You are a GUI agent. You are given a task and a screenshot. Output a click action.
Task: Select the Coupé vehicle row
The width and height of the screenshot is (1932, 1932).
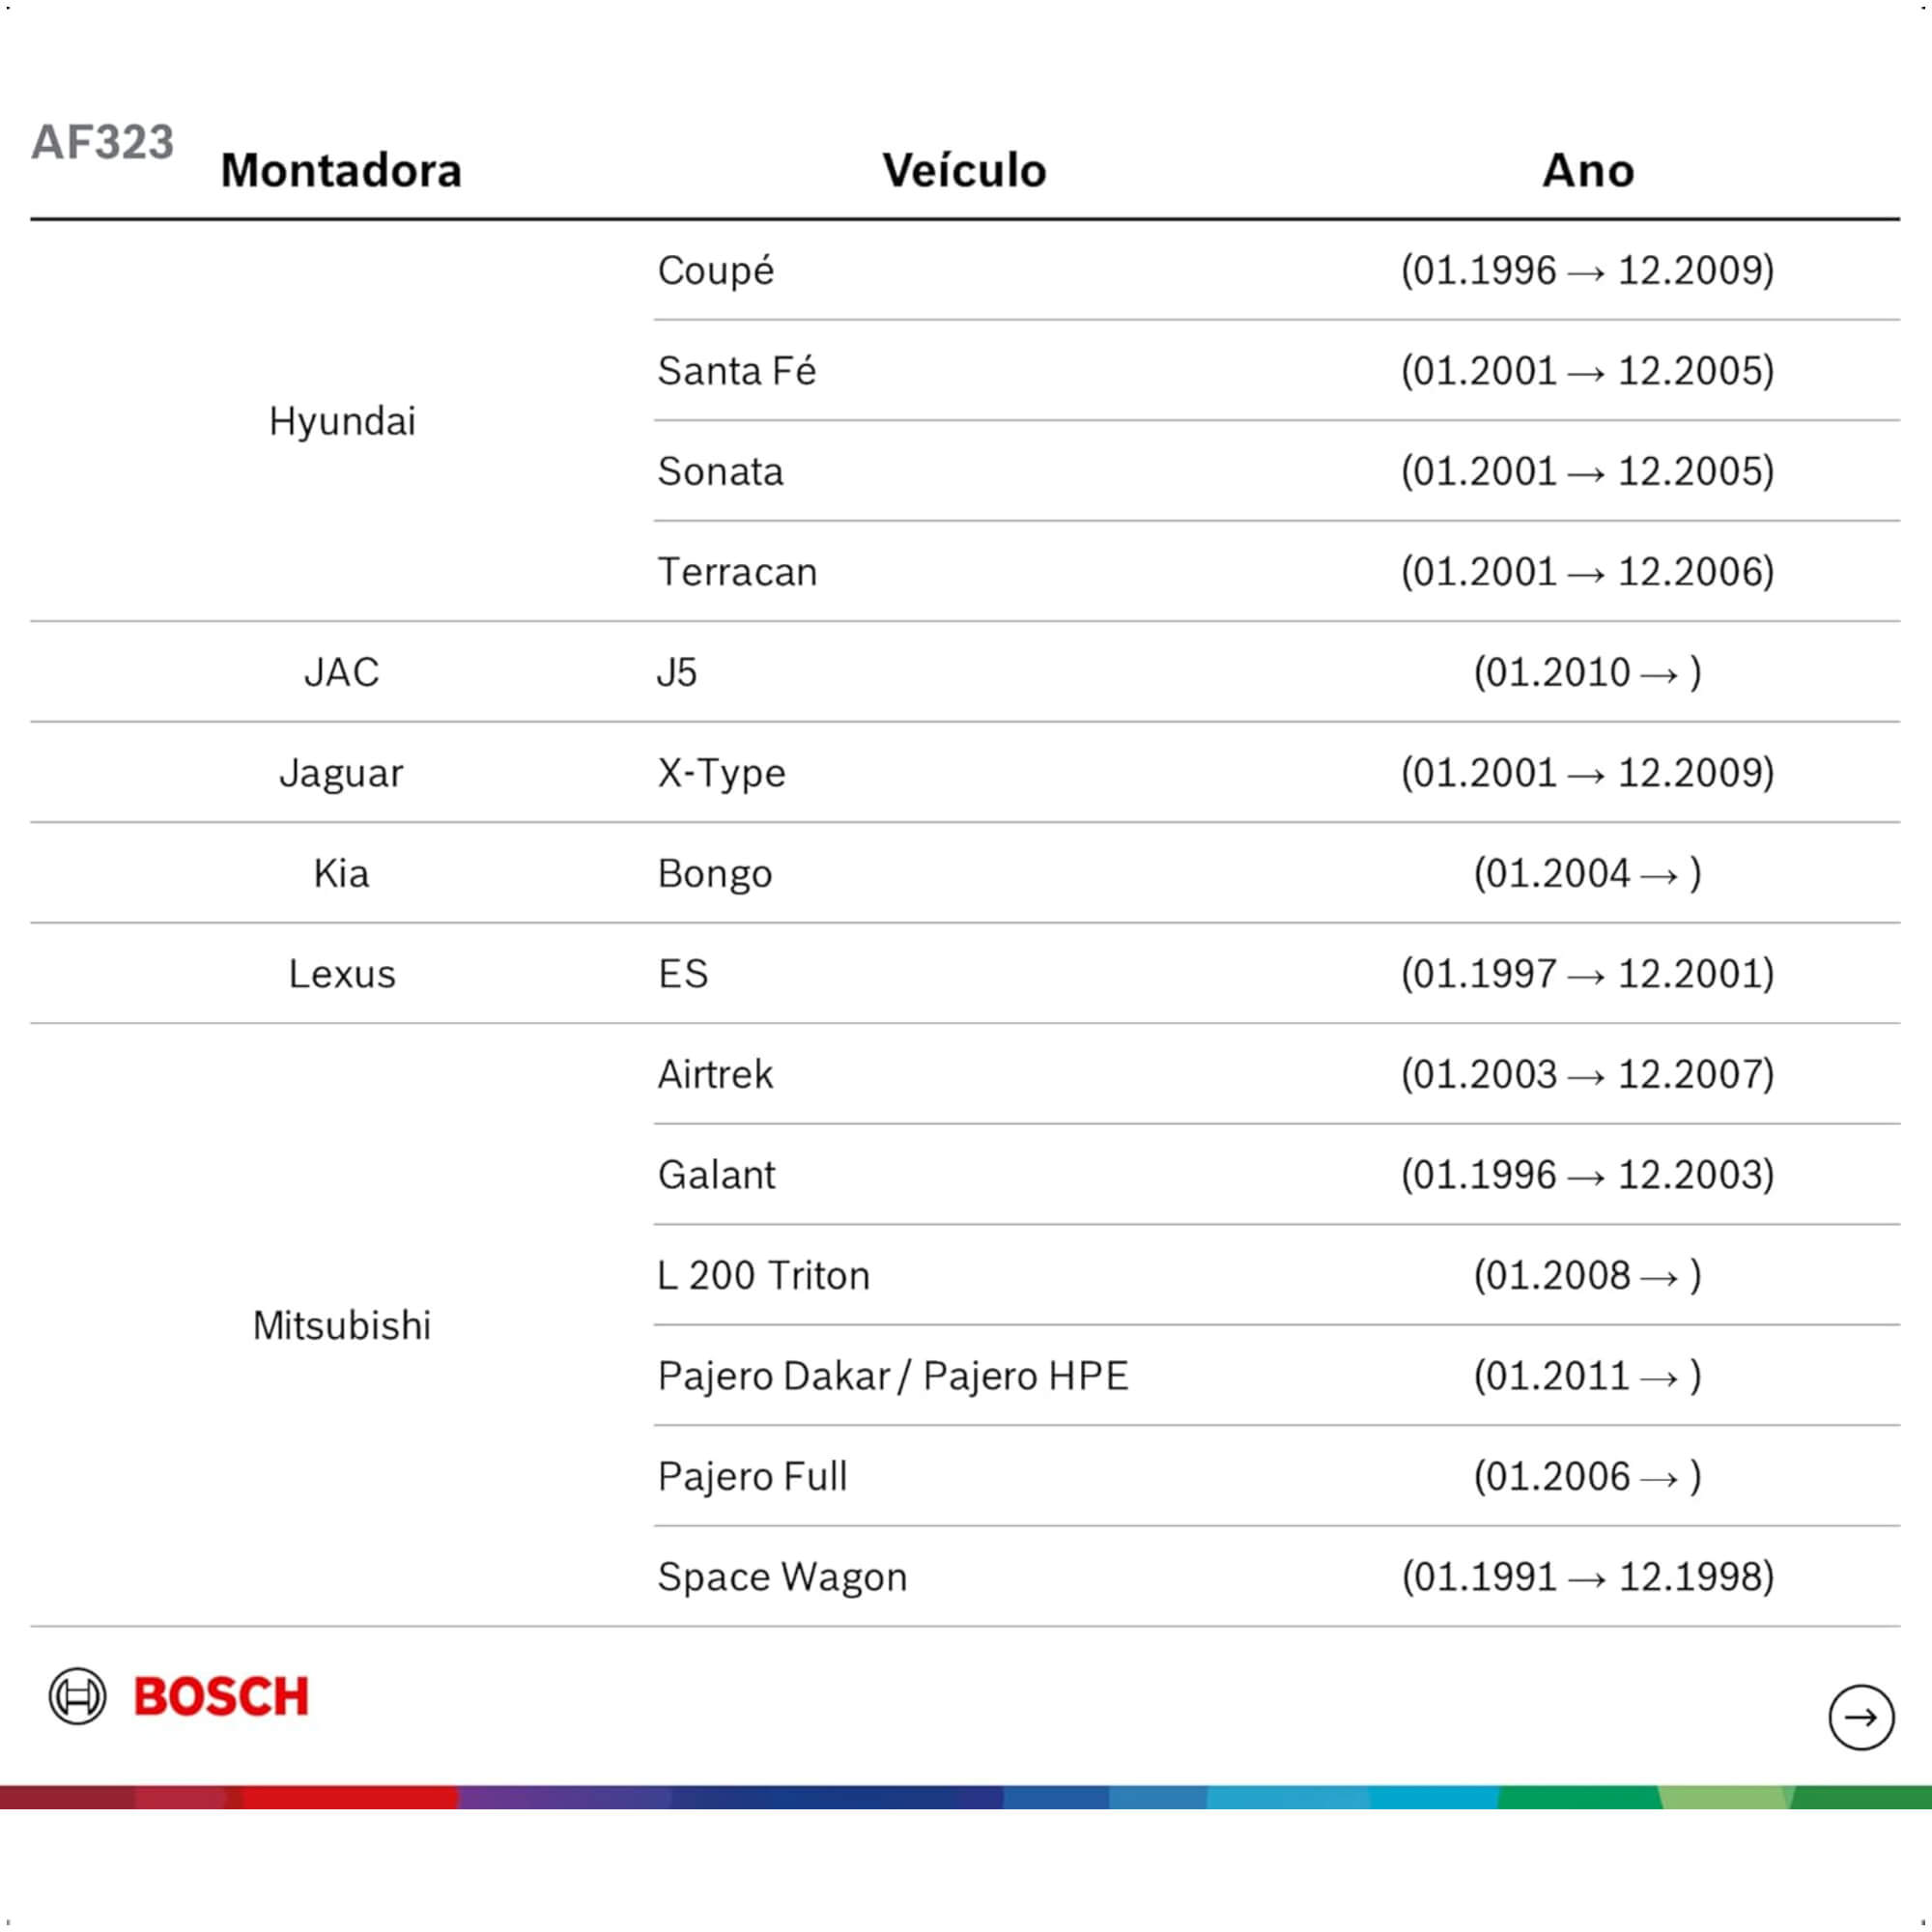(1276, 271)
